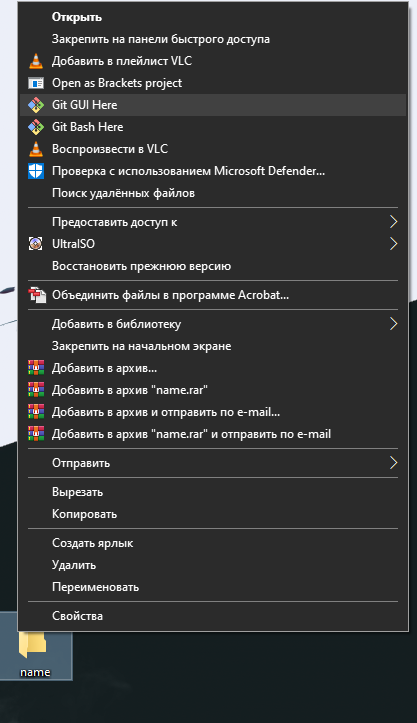This screenshot has width=417, height=723.
Task: Expand the Добавить в библиотеку submenu arrow
Action: click(393, 324)
